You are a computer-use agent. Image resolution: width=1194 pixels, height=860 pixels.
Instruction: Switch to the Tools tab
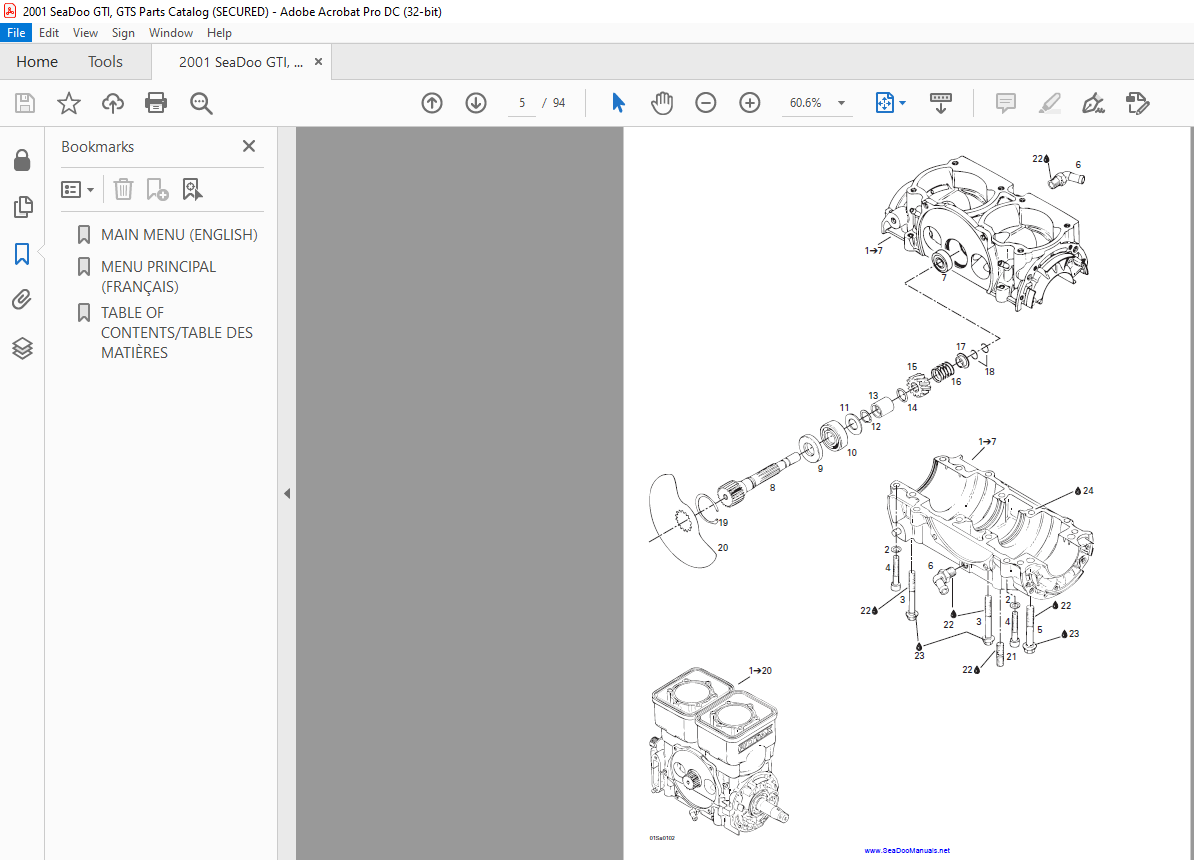click(x=105, y=62)
